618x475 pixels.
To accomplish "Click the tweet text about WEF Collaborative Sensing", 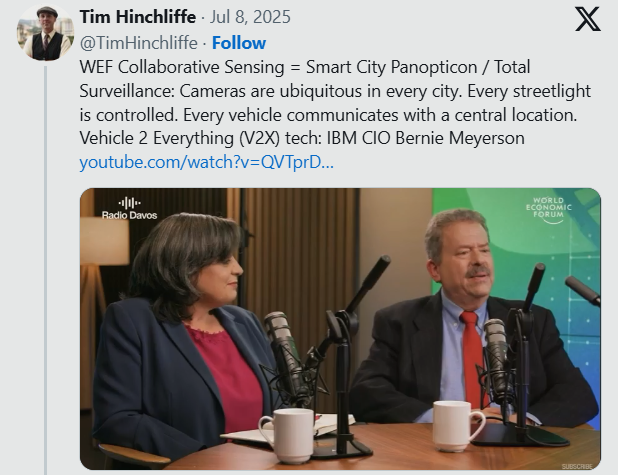I will pos(335,102).
